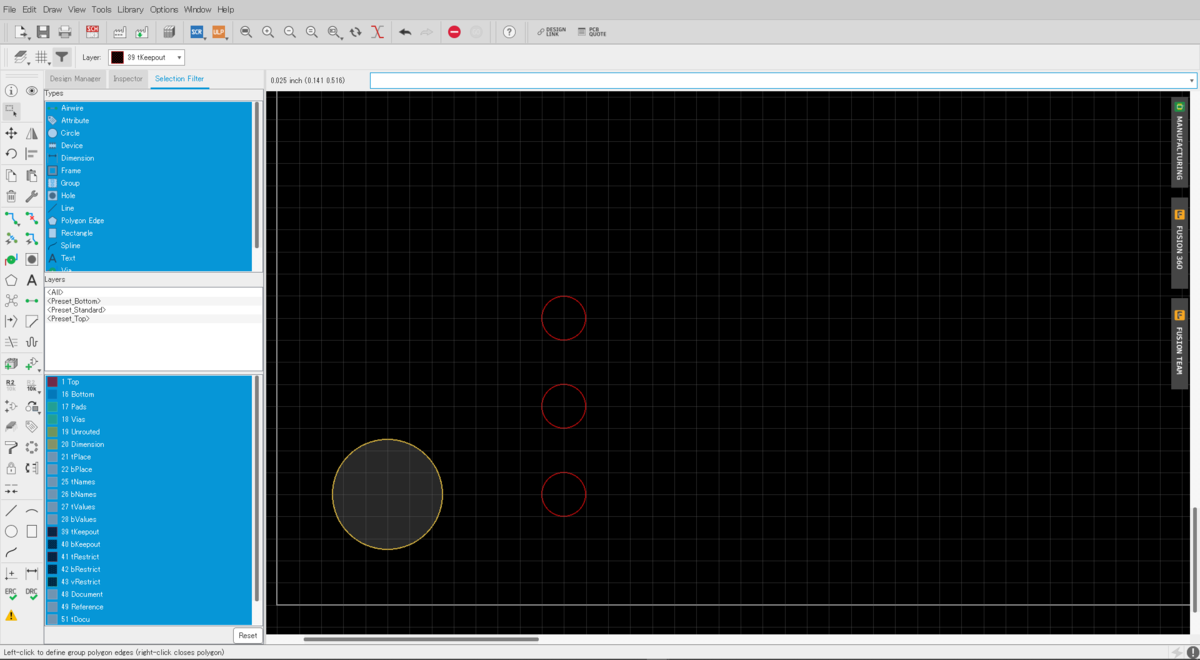Screen dimensions: 1200x660
Task: Toggle Hole type in selection filter
Action: (148, 196)
